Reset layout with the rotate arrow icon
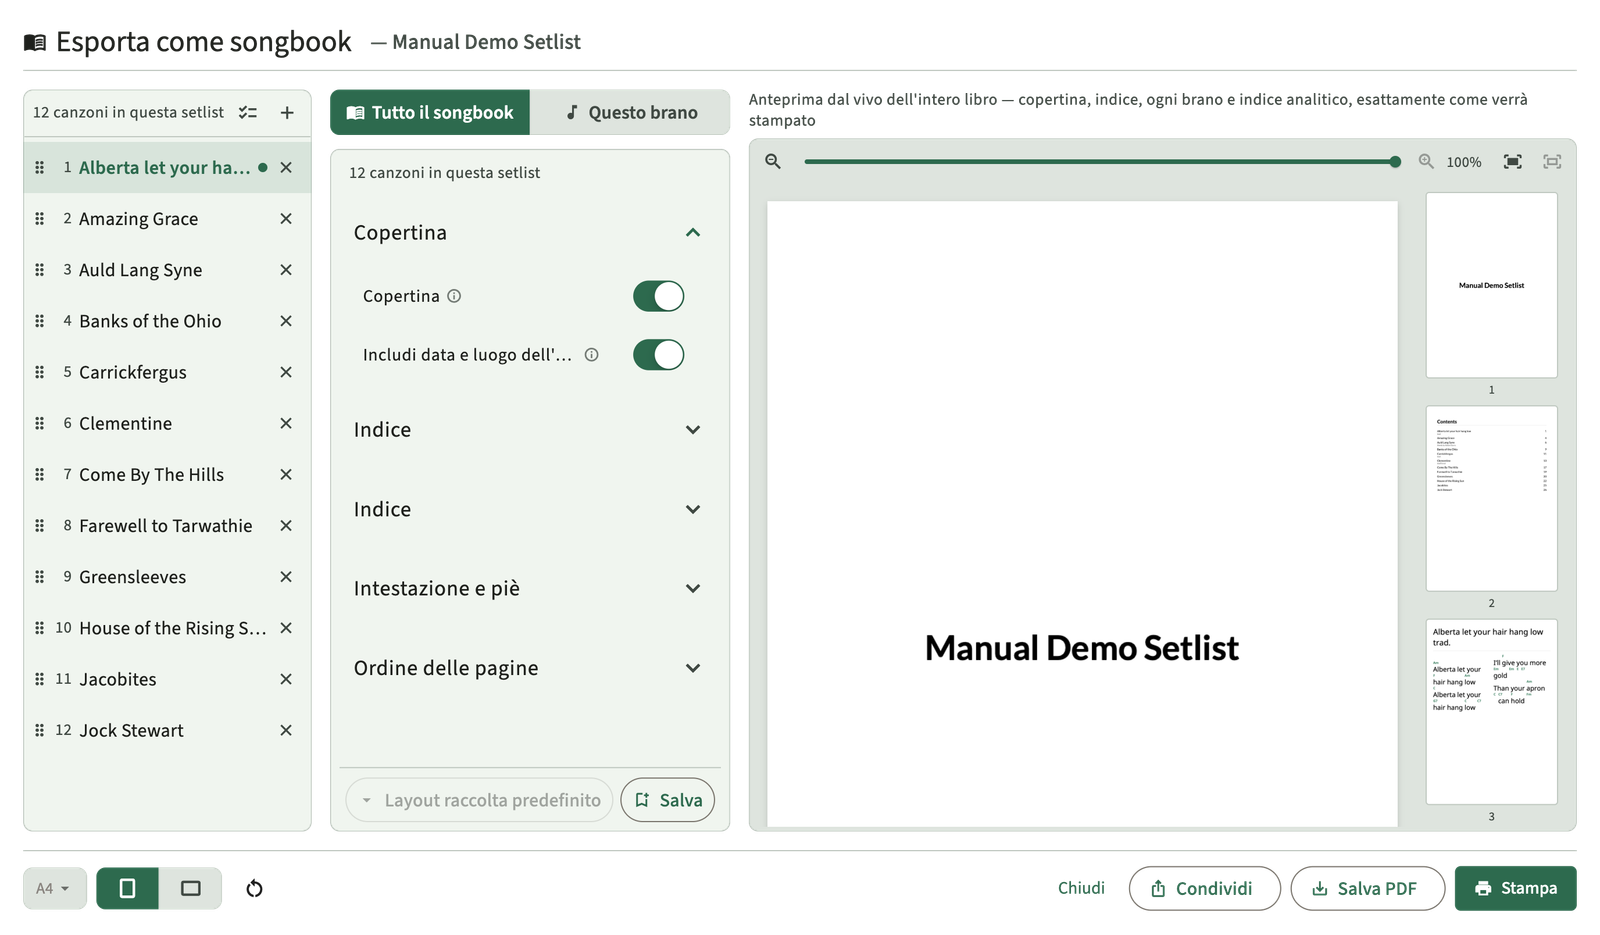1600x935 pixels. pyautogui.click(x=254, y=888)
